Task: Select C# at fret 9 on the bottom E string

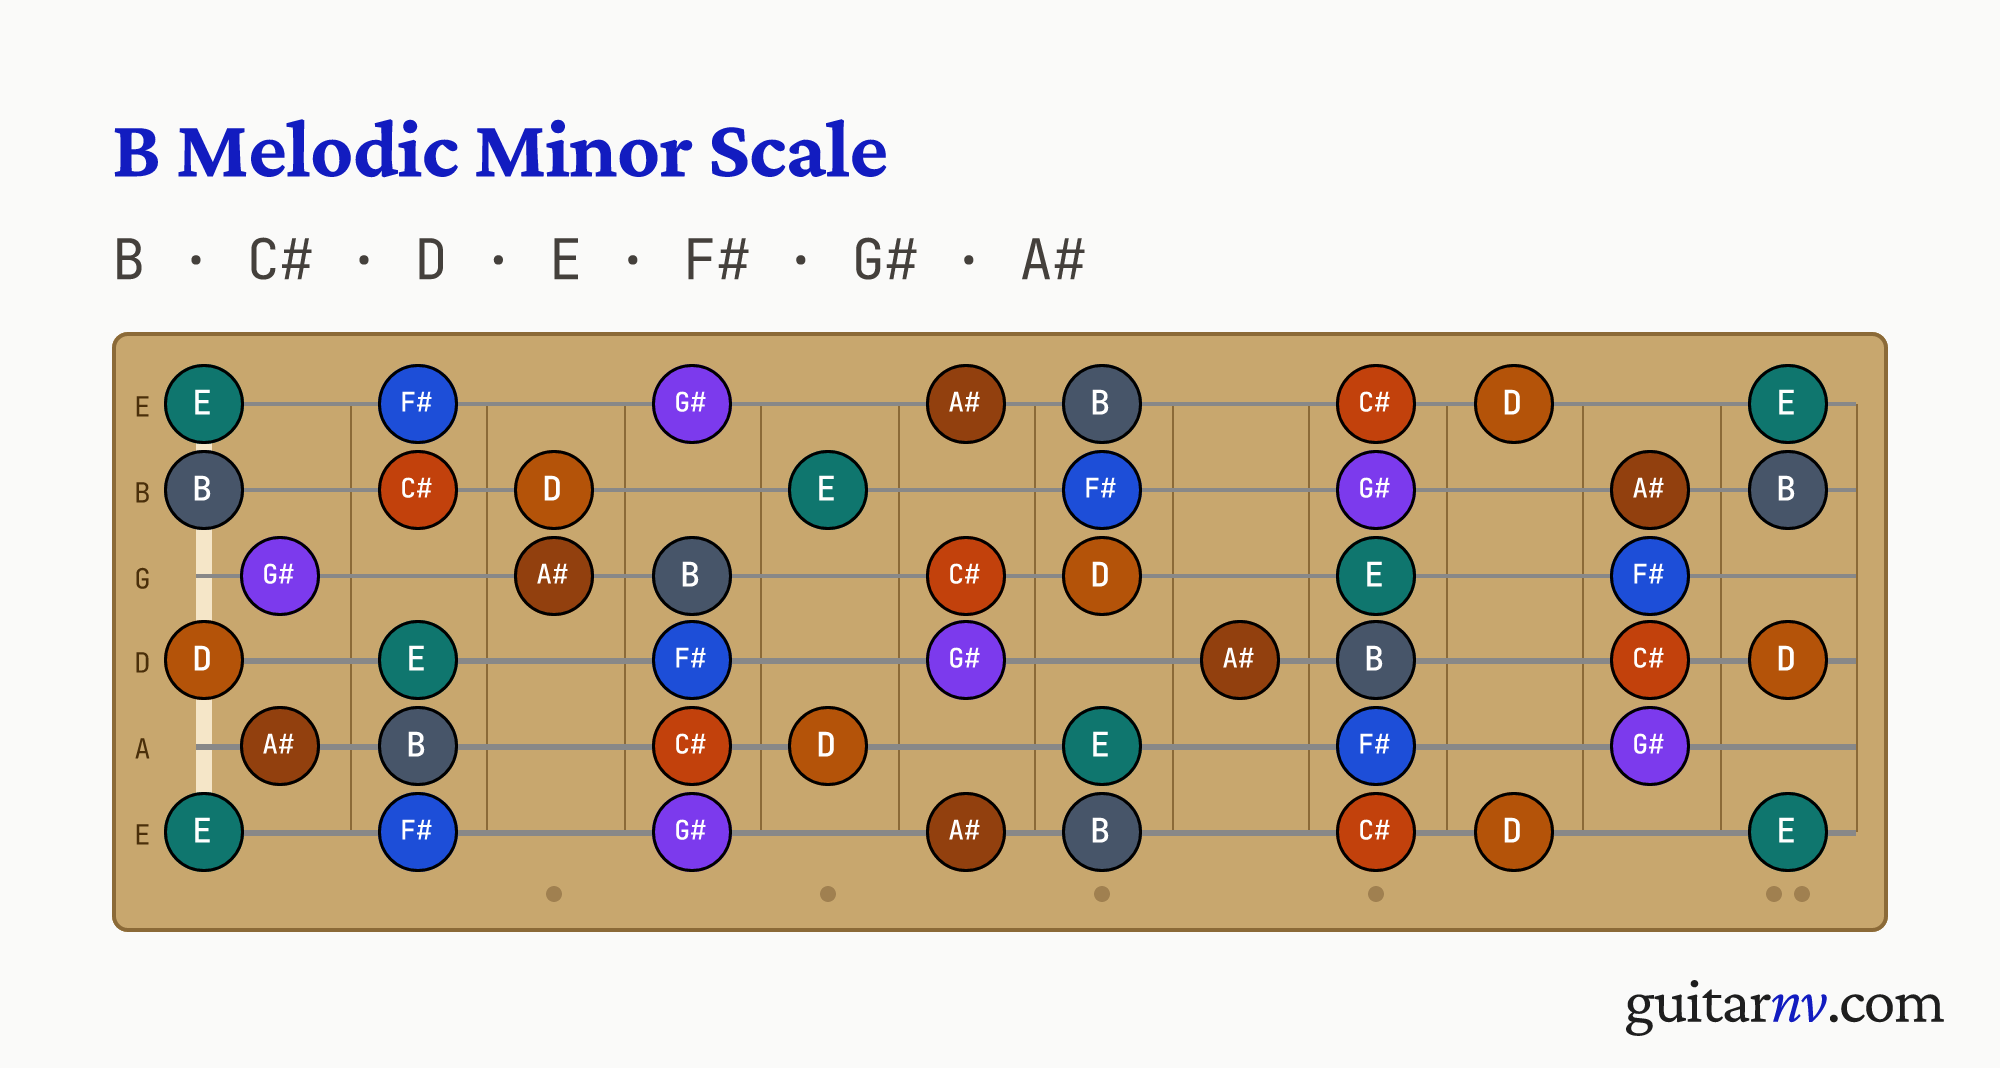Action: pos(1376,832)
